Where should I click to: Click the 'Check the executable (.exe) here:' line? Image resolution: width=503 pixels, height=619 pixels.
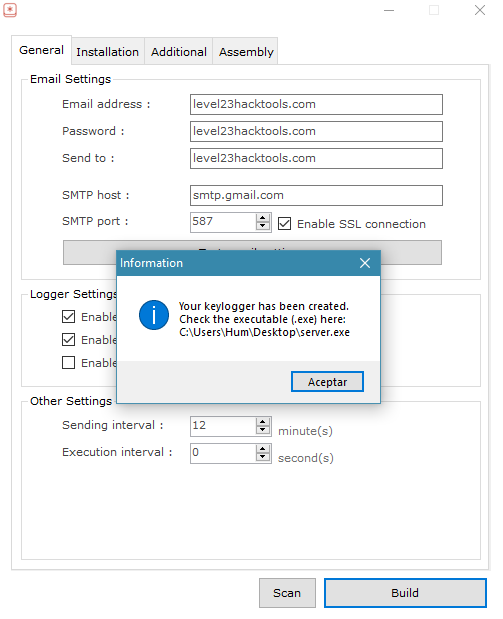pyautogui.click(x=262, y=319)
